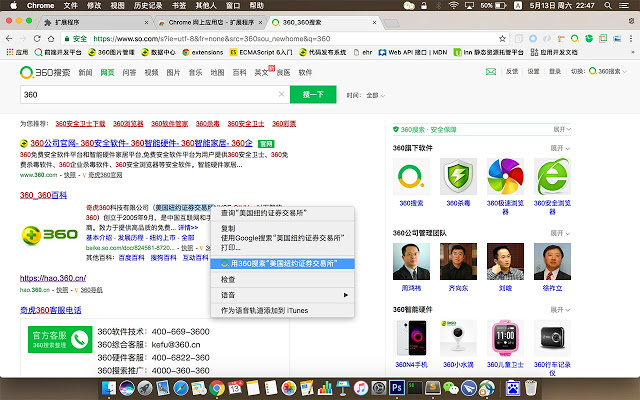
Task: Click the Chrome back arrow
Action: click(9, 38)
